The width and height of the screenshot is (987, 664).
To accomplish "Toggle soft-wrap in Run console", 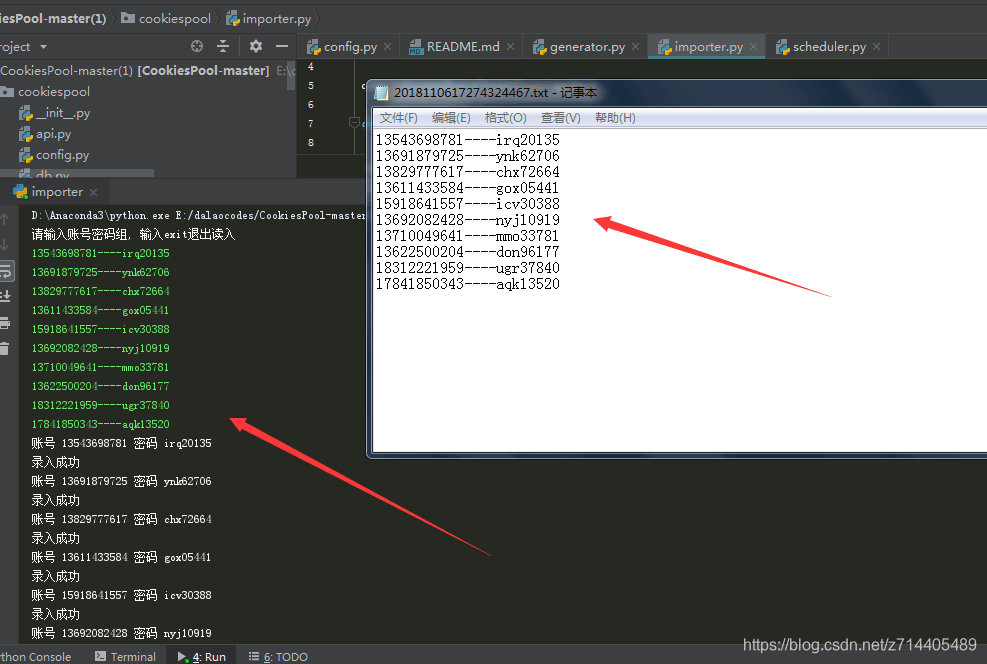I will 5,271.
